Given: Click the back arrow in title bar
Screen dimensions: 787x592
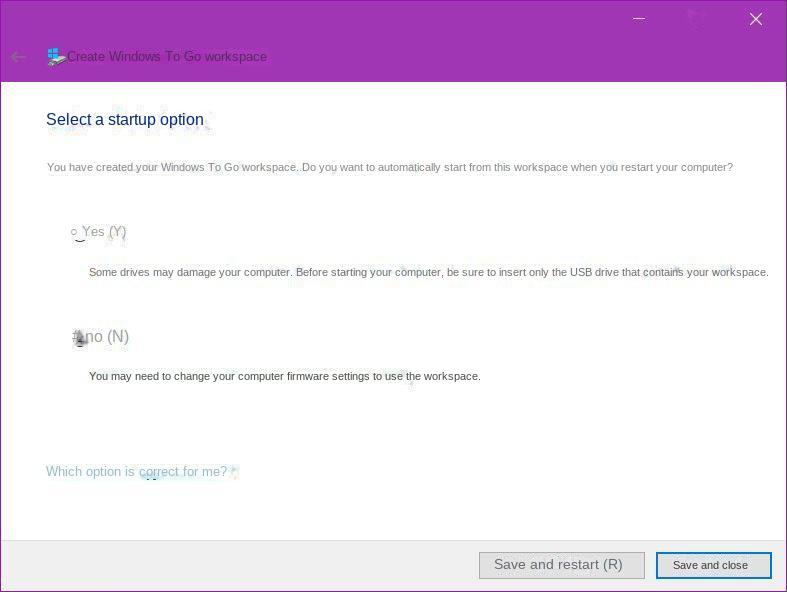Looking at the screenshot, I should [x=18, y=57].
